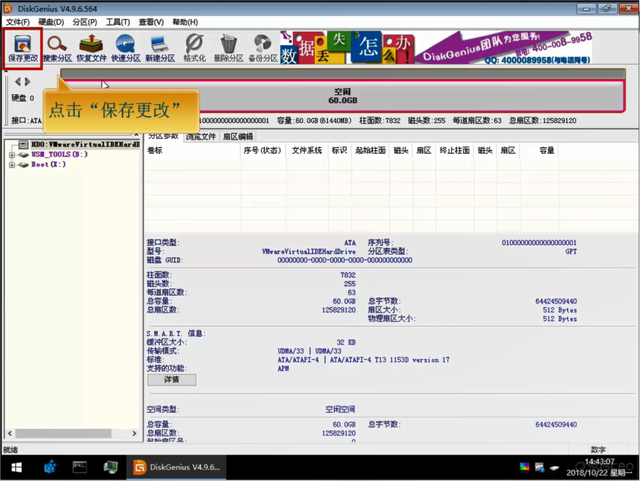
Task: Click the DiskGenius title bar app icon
Action: (x=8, y=9)
